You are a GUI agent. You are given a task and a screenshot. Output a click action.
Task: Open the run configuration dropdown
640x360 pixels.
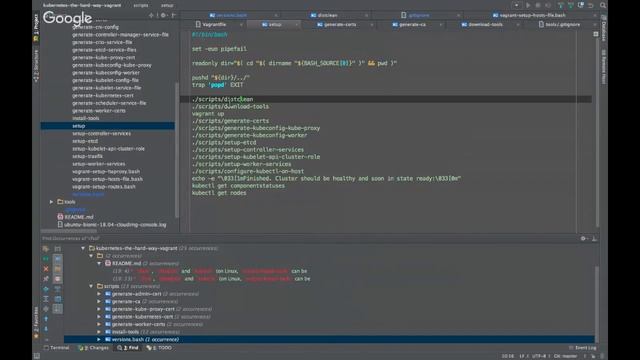(x=516, y=5)
